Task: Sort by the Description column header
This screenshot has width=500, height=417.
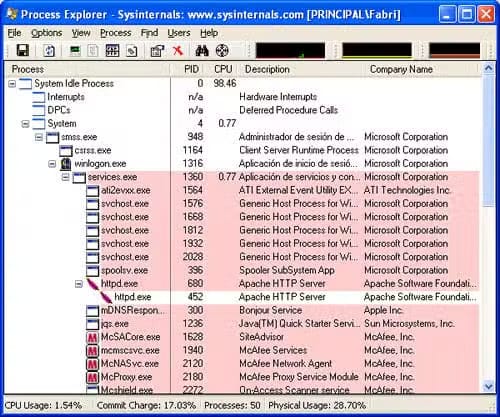Action: click(x=300, y=69)
